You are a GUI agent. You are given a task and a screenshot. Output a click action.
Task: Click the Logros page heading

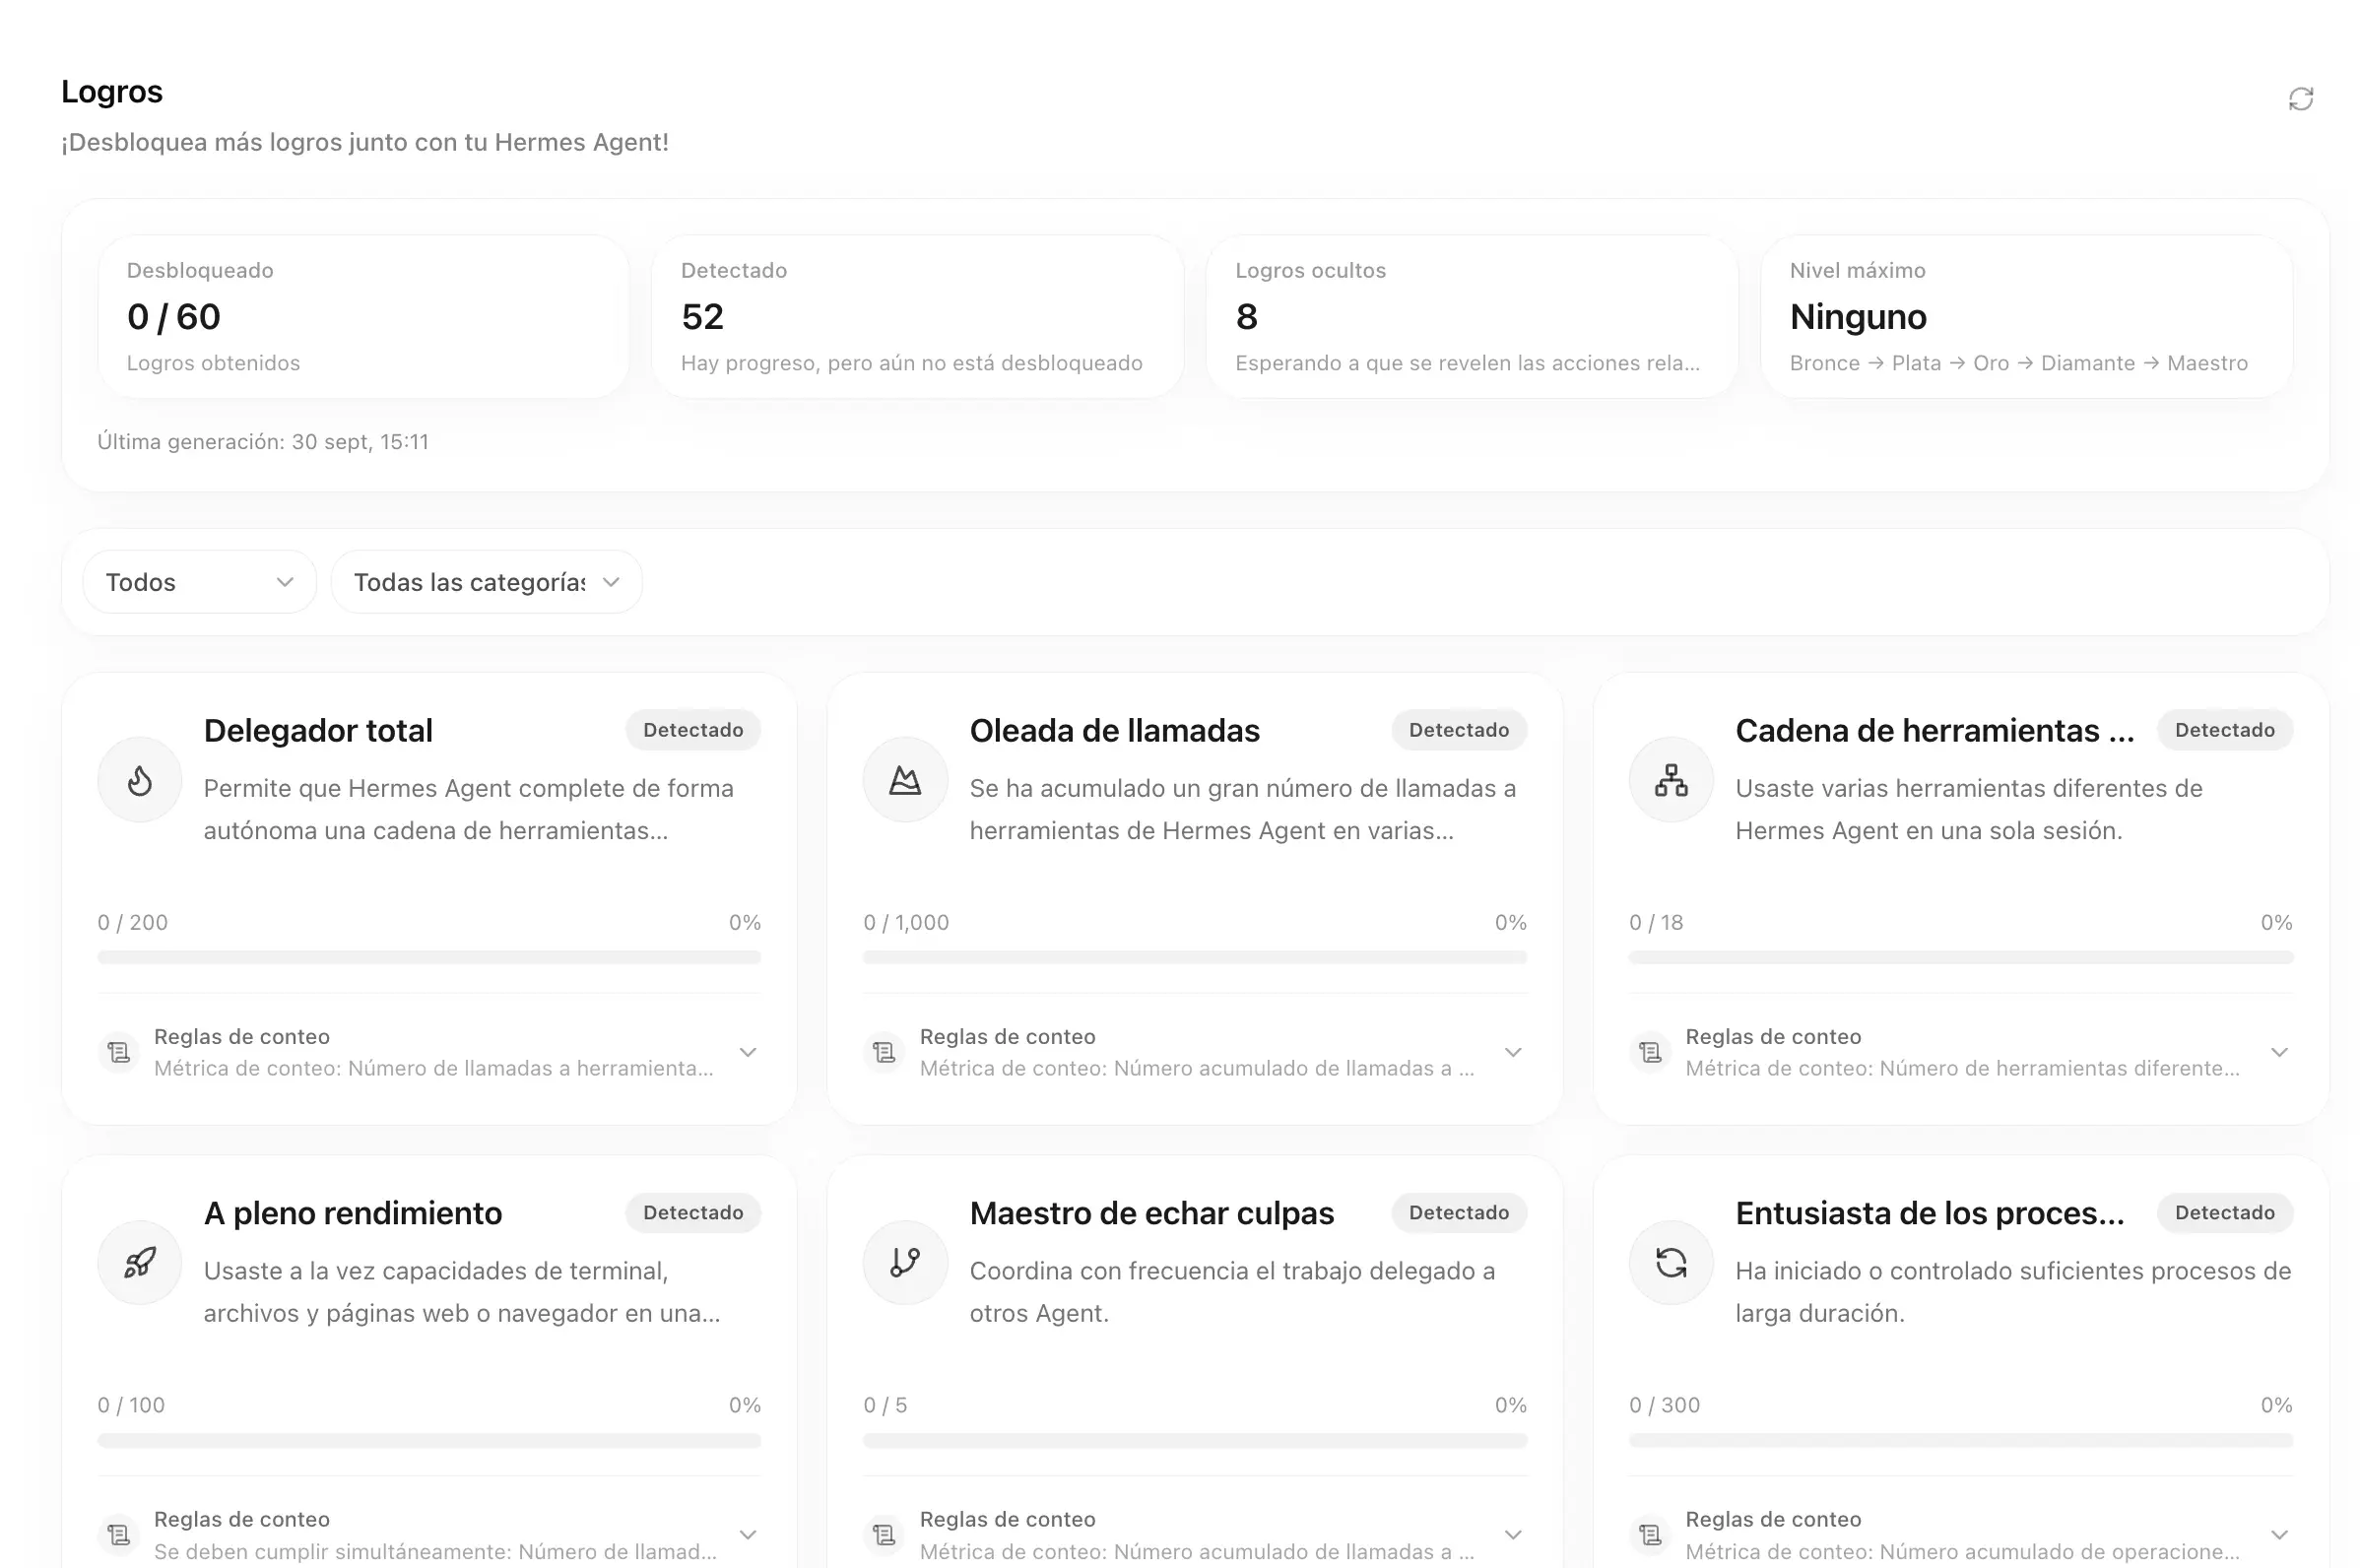point(112,91)
